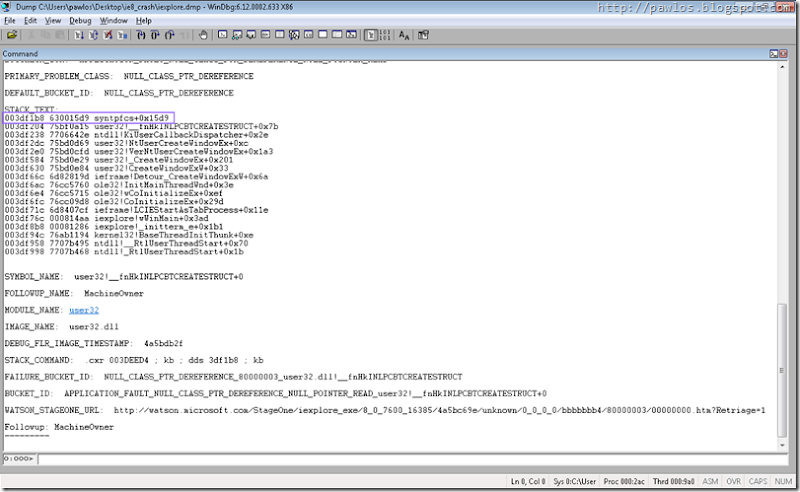Screen dimensions: 800x492
Task: Open the Call Stack window toolbar icon
Action: [x=294, y=35]
